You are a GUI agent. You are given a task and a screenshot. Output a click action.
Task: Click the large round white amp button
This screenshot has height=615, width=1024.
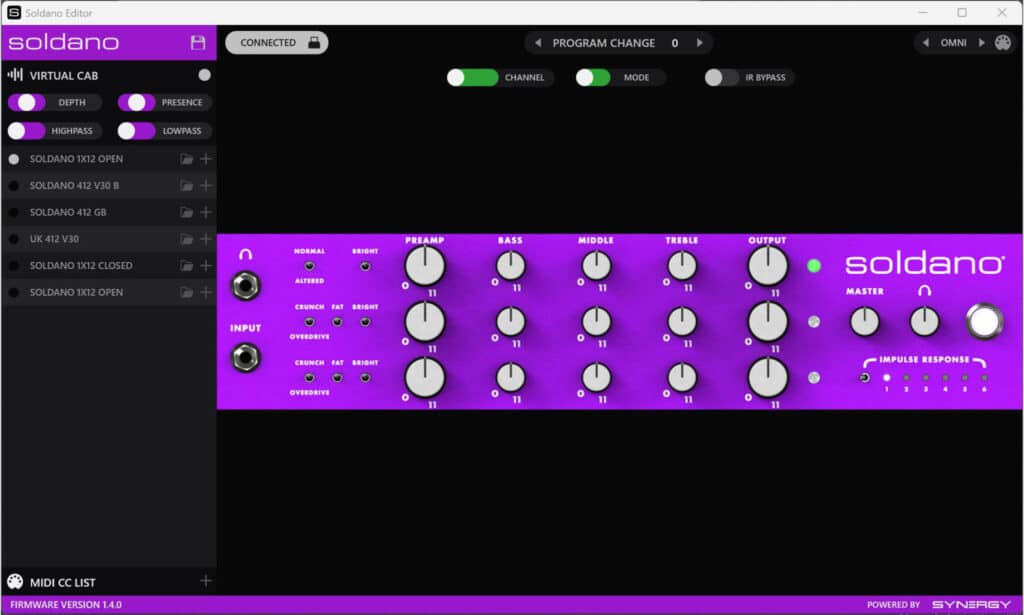(x=984, y=322)
